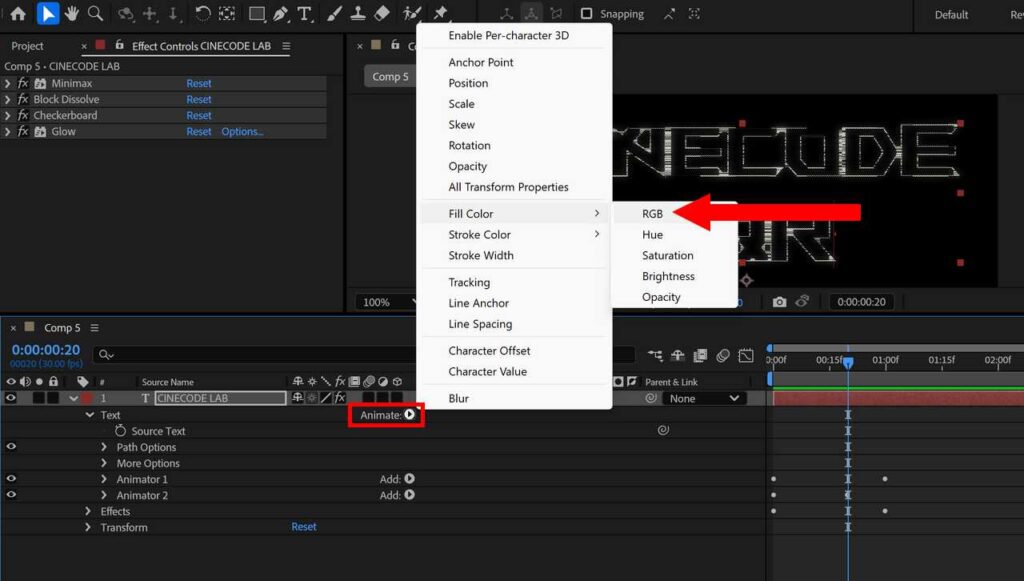
Task: Click the Source Text stopwatch
Action: pos(120,431)
